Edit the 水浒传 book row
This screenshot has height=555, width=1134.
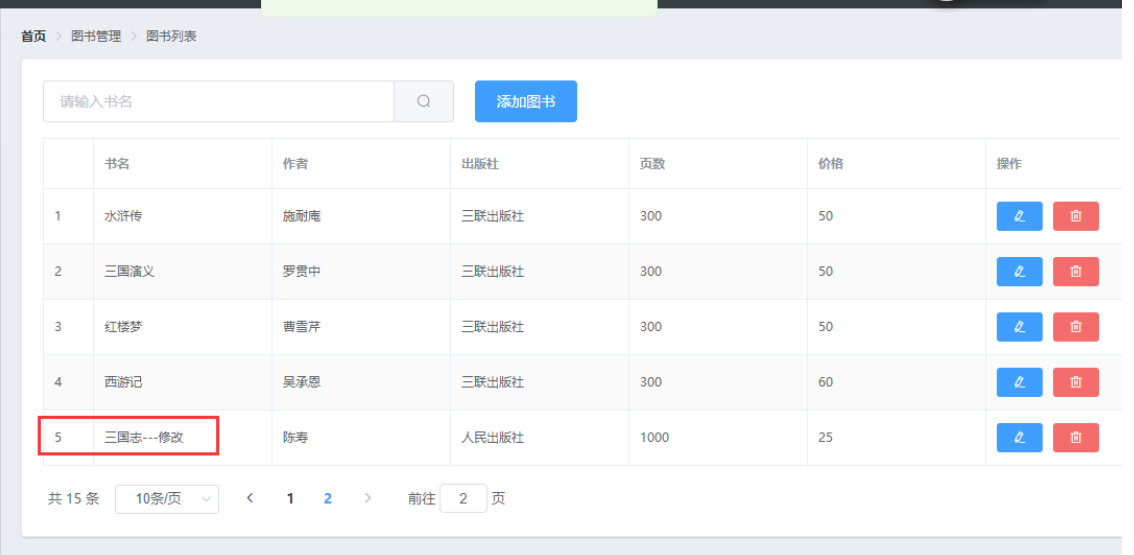pyautogui.click(x=1019, y=216)
